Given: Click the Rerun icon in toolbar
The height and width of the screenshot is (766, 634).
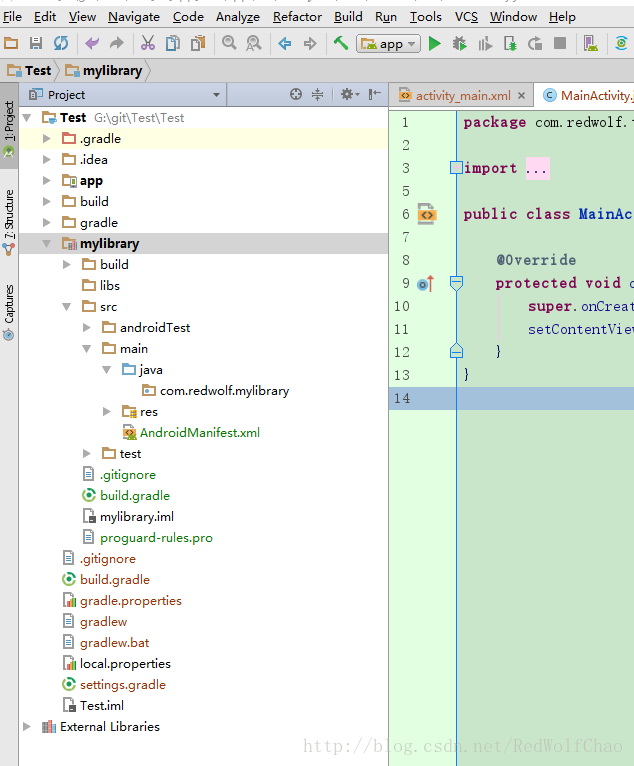Looking at the screenshot, I should [535, 43].
